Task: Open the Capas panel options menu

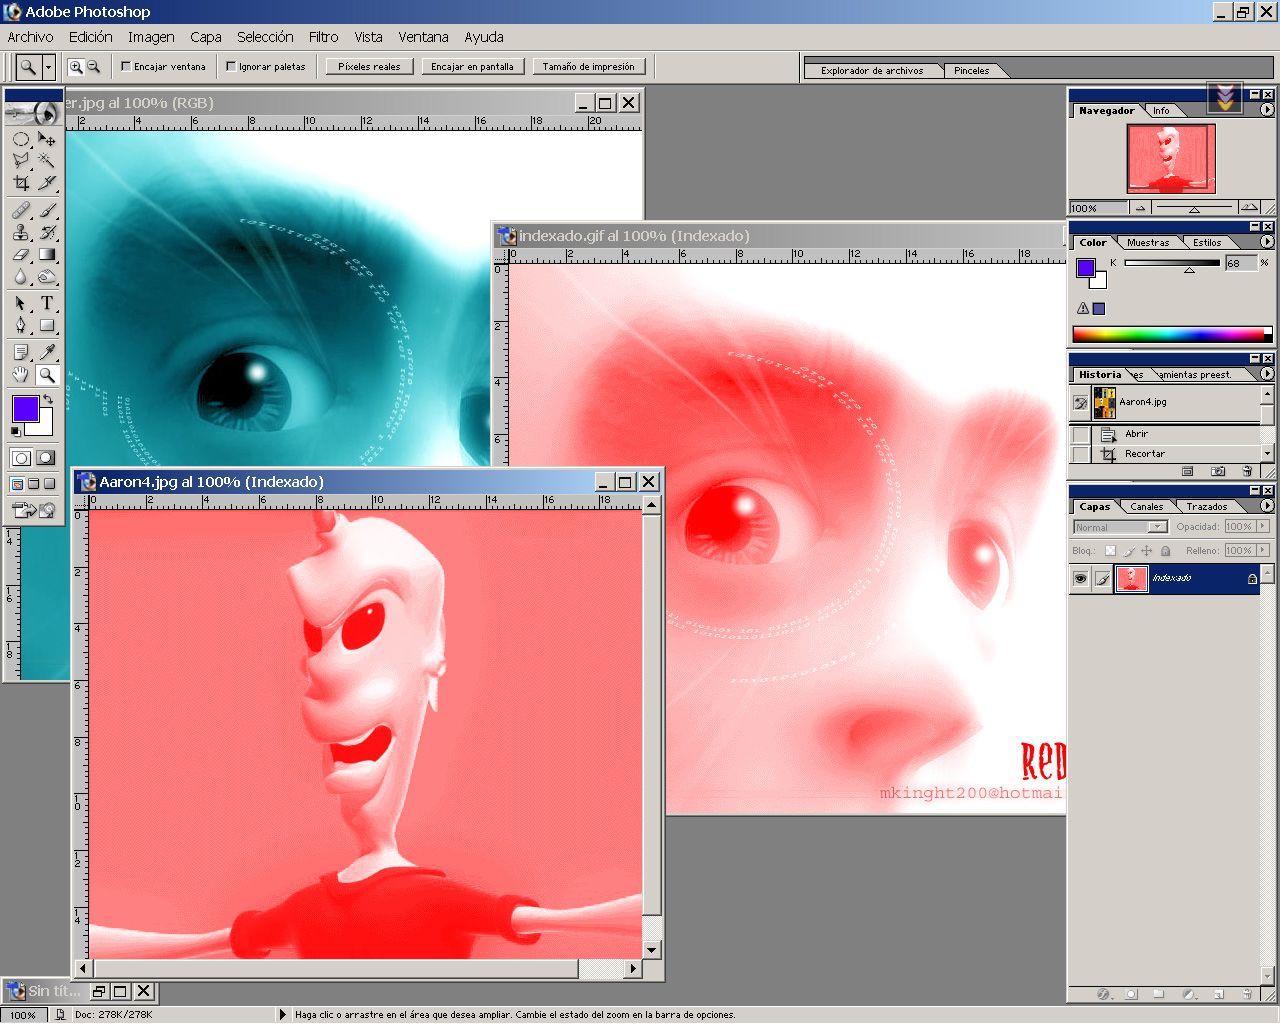Action: (1267, 506)
